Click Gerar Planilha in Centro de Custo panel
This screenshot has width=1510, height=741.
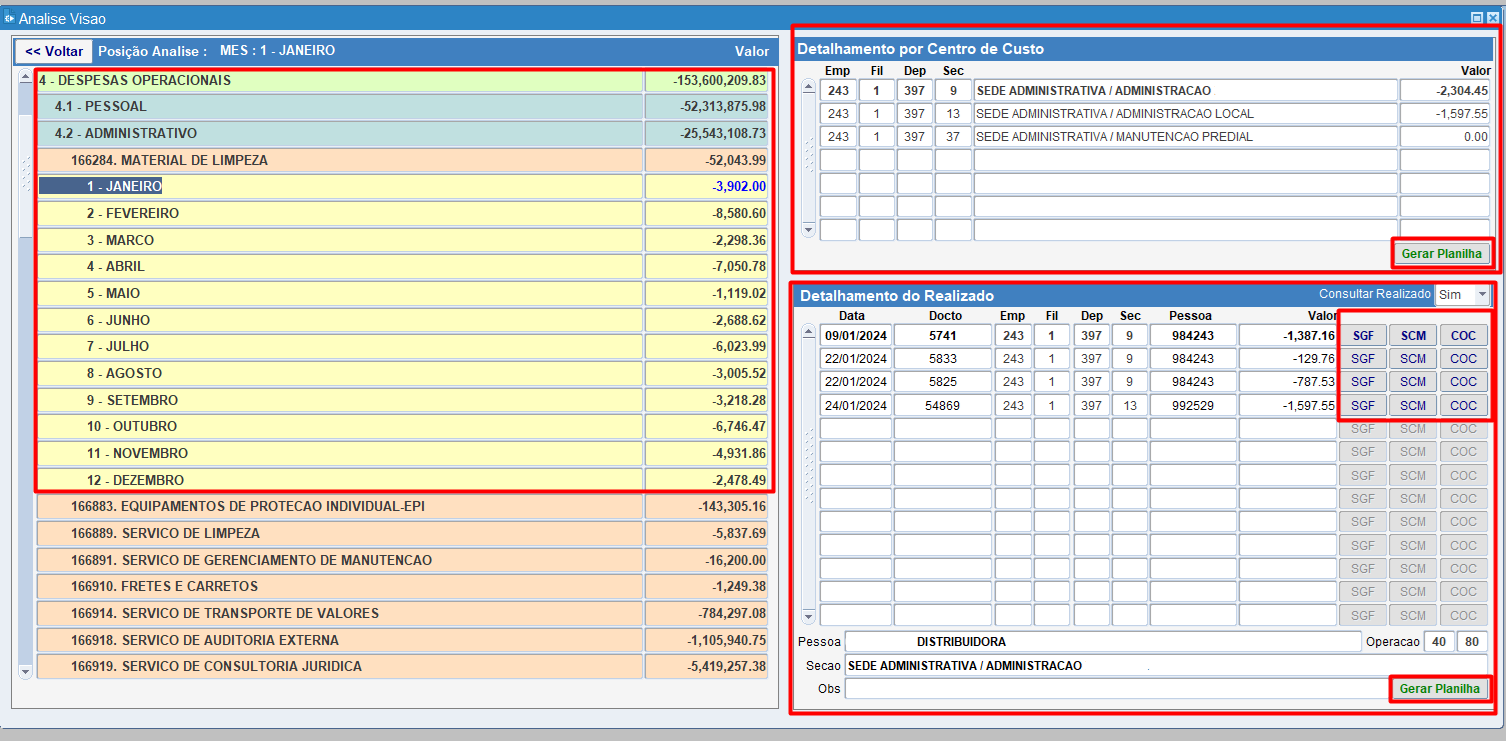click(x=1441, y=253)
